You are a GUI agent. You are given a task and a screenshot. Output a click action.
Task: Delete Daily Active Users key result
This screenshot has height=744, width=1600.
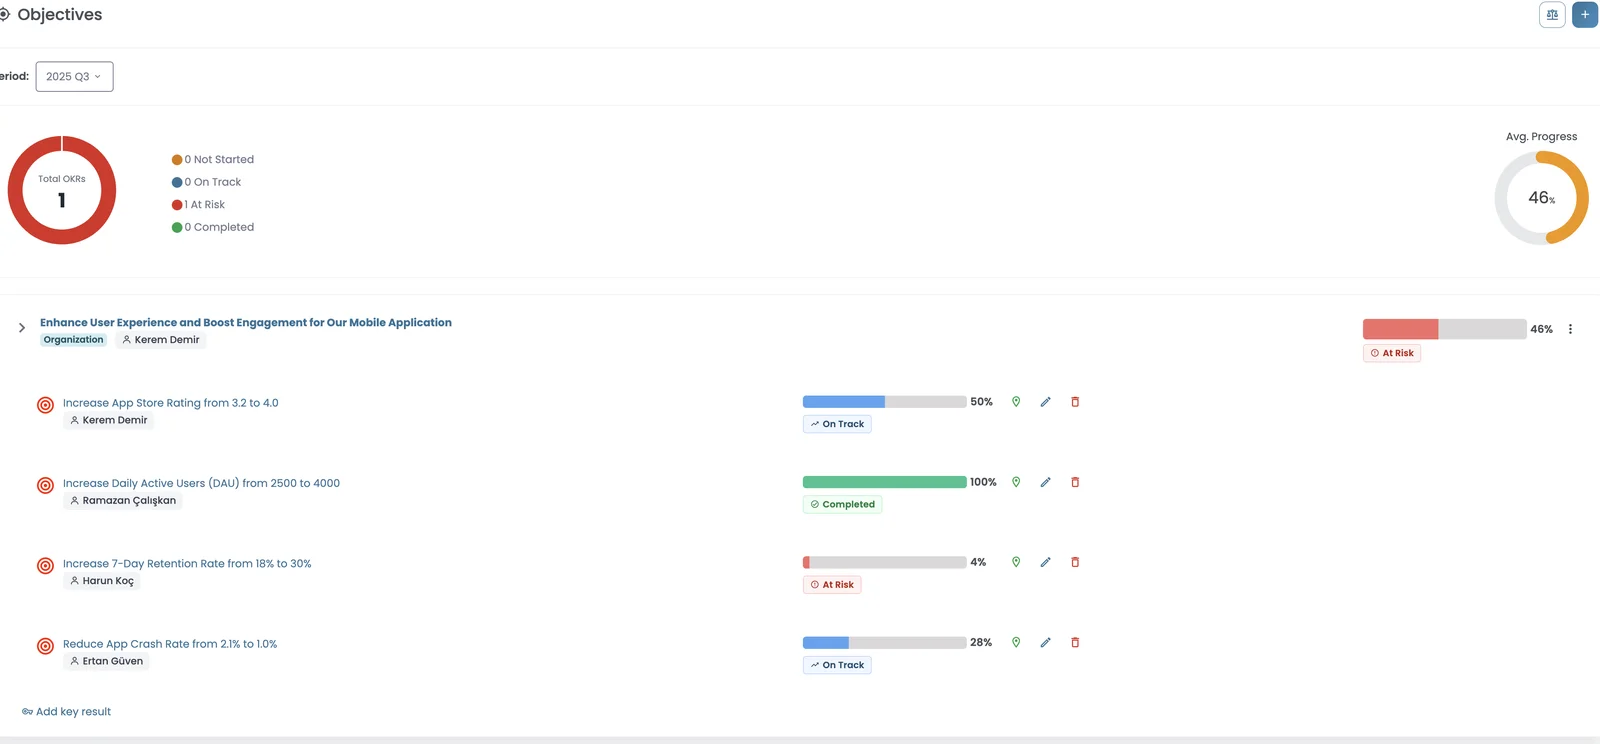pos(1075,482)
